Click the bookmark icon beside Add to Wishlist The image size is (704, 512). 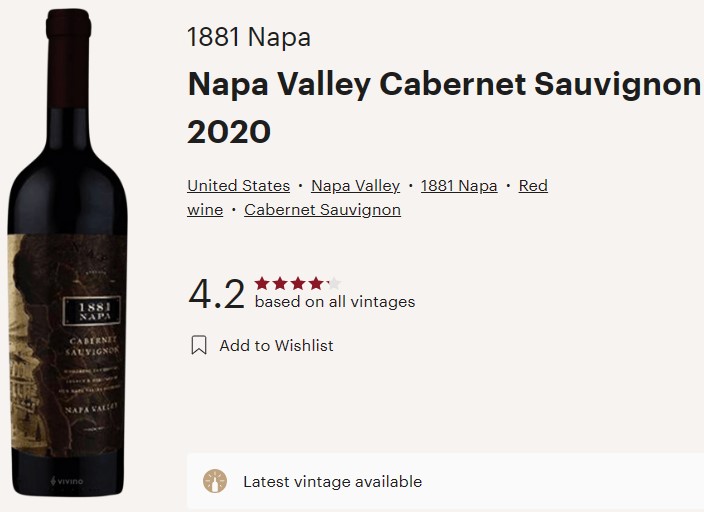tap(199, 346)
